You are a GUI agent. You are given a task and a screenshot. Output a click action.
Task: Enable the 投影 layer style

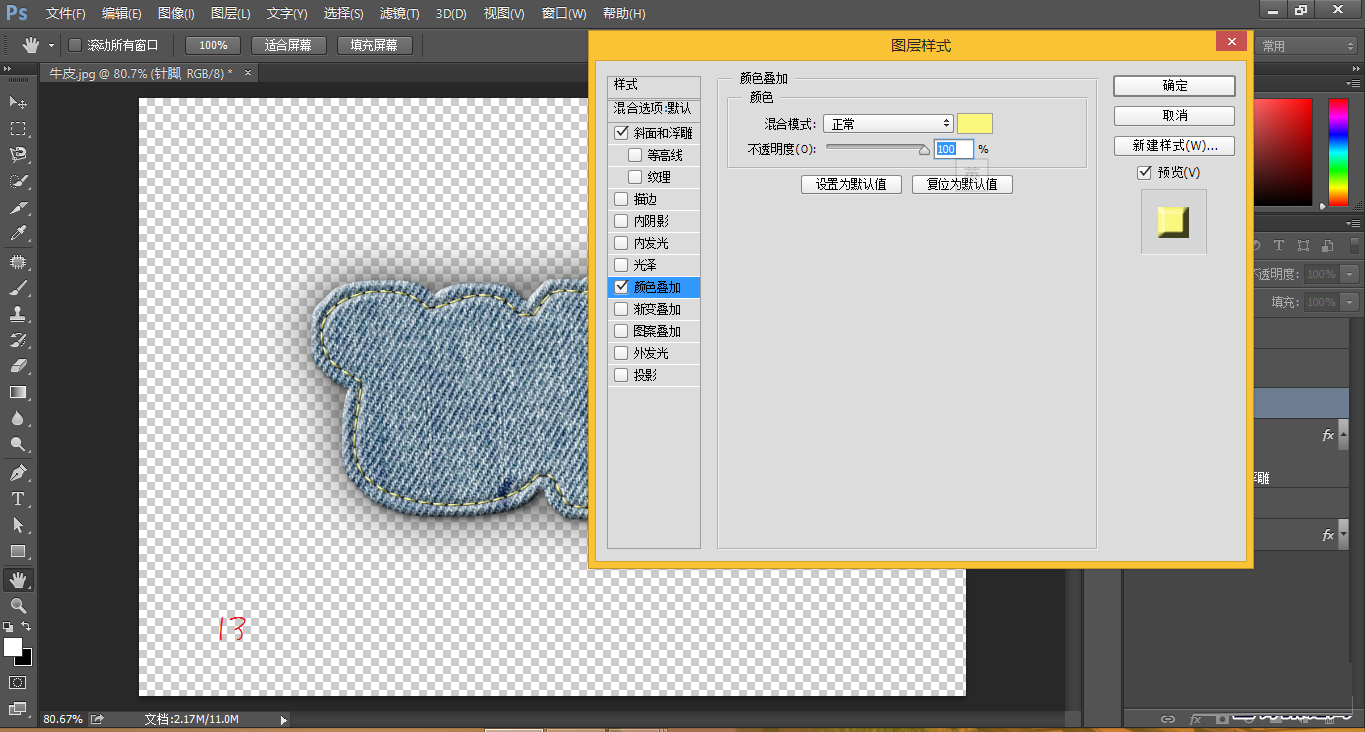coord(619,374)
